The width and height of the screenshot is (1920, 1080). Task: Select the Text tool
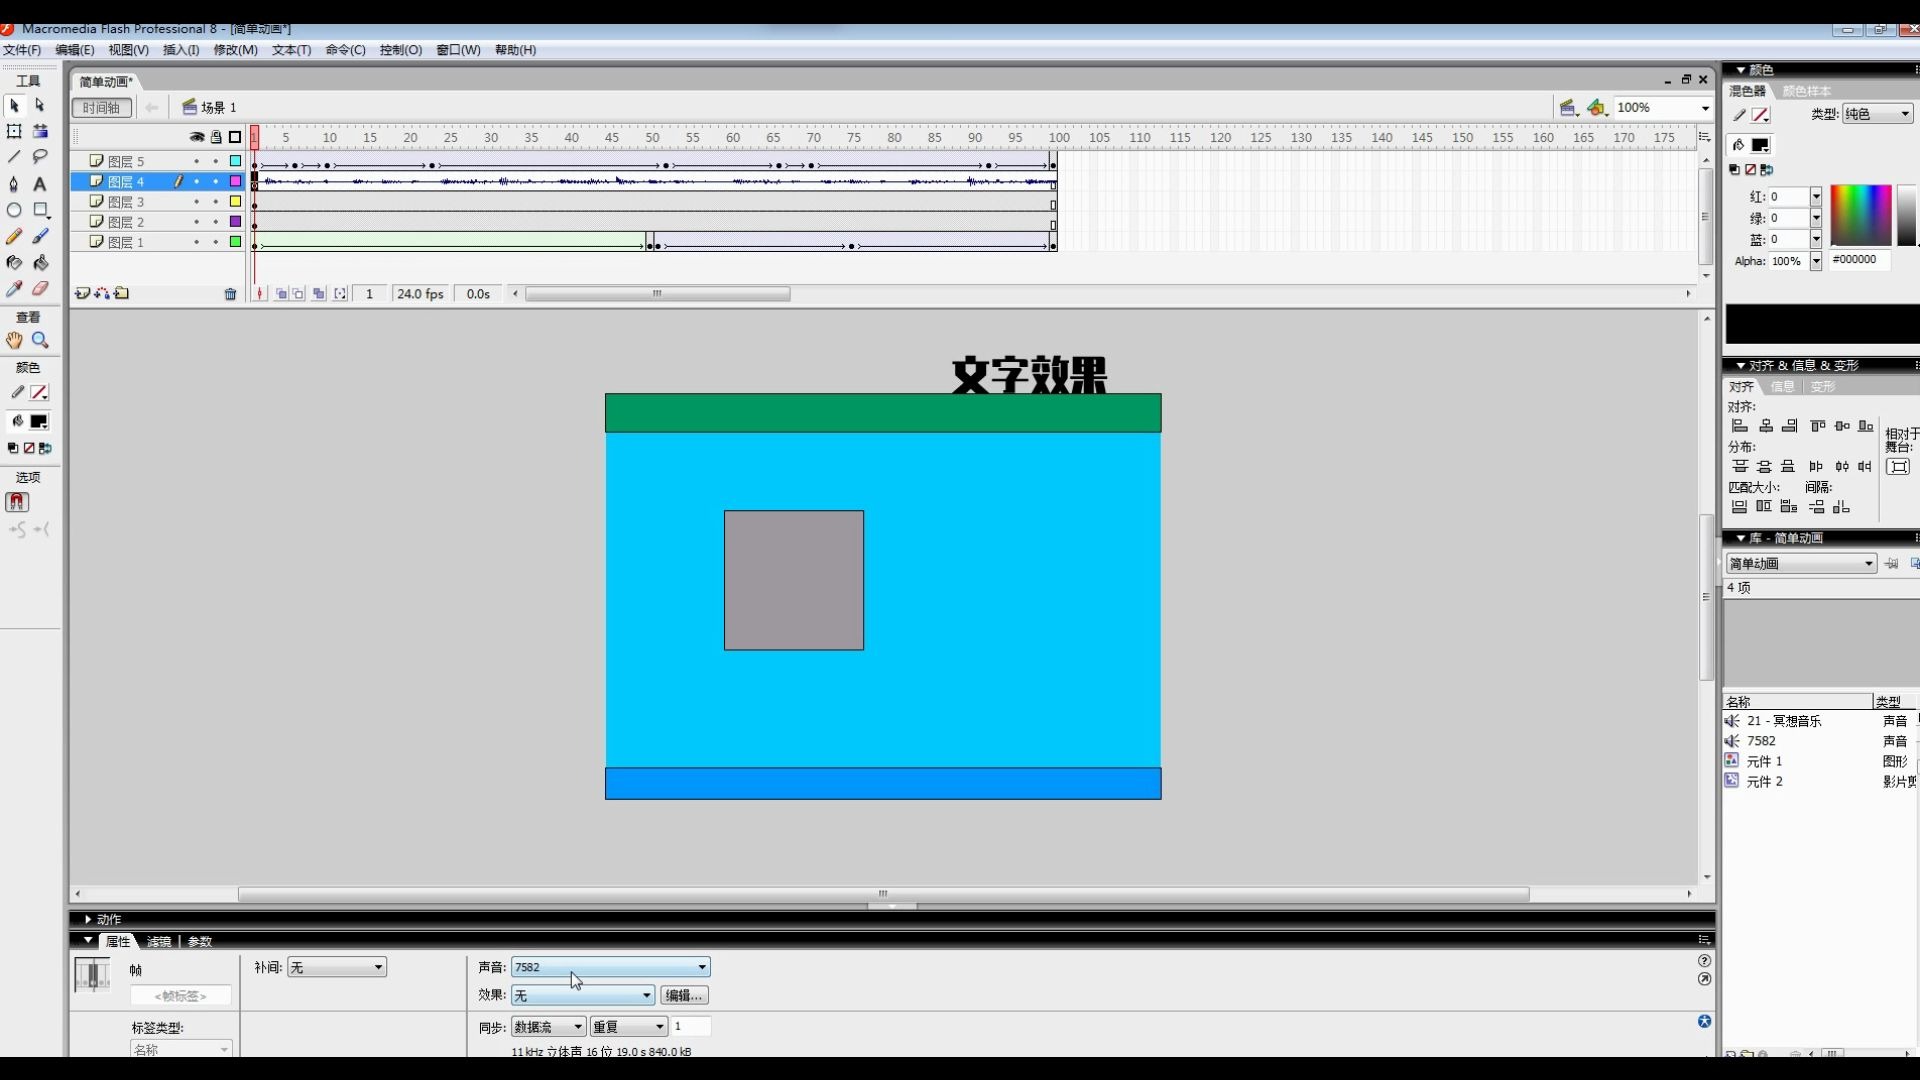(40, 184)
